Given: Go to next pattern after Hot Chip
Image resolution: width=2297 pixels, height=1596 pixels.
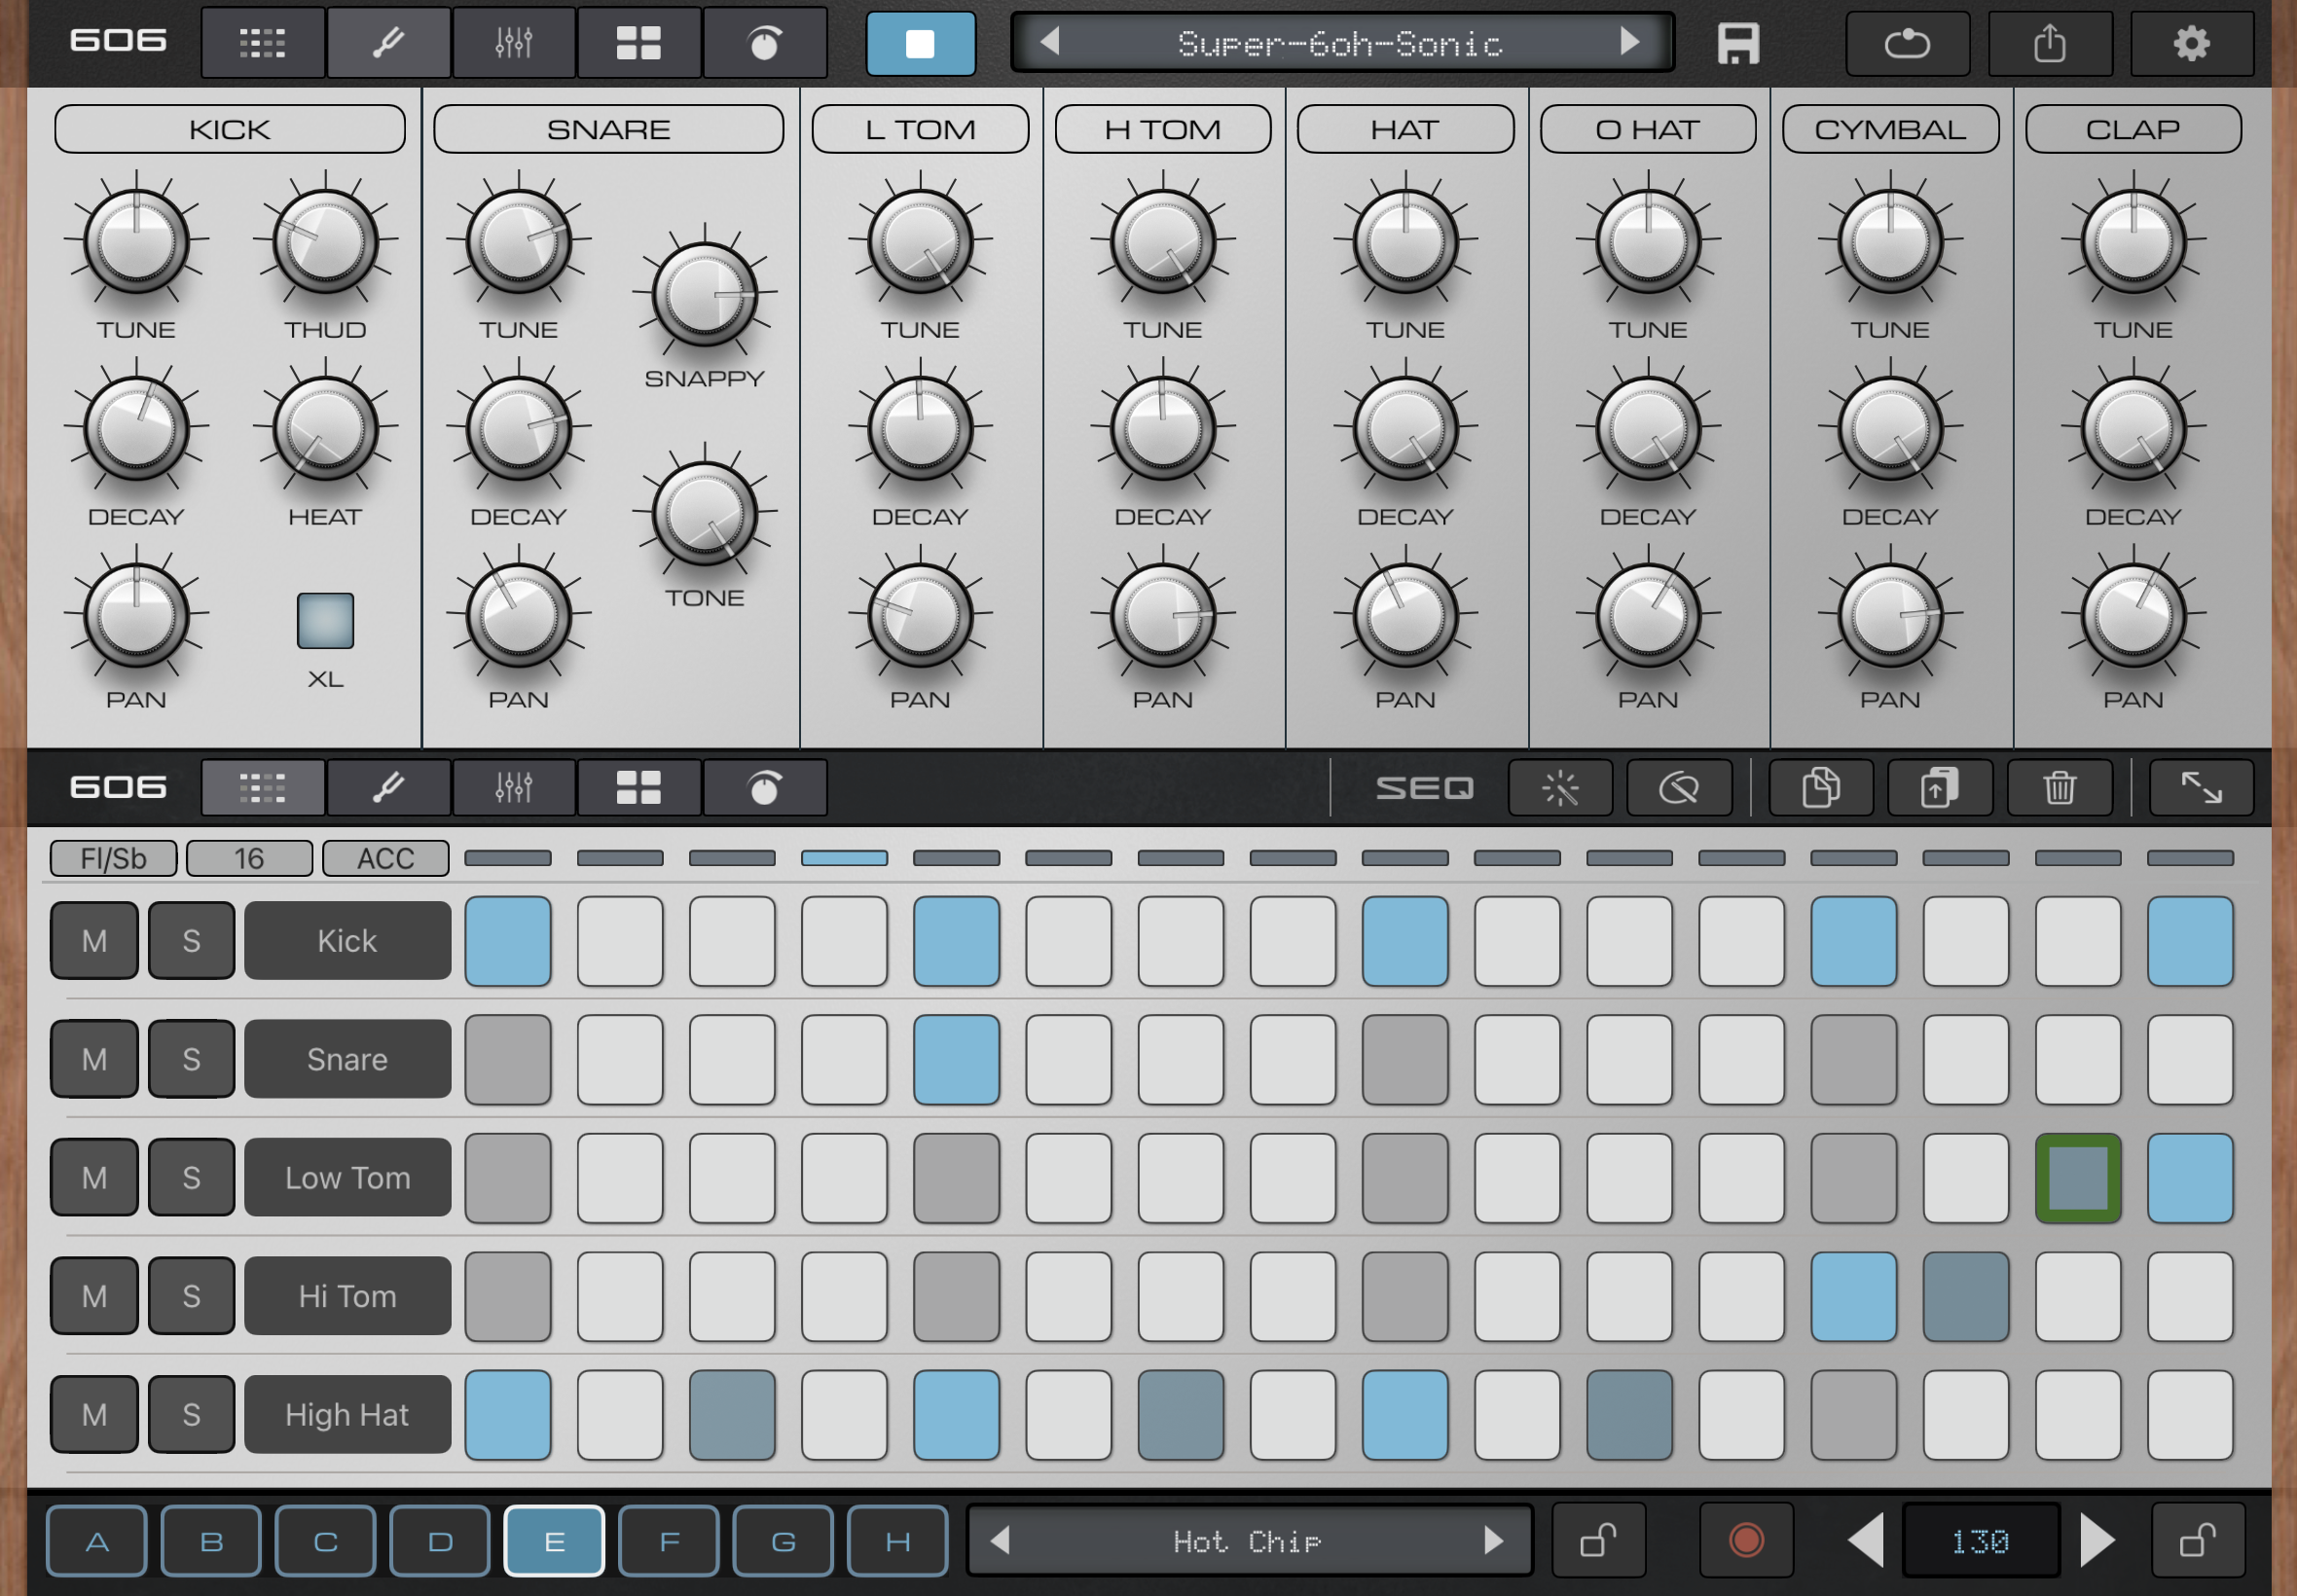Looking at the screenshot, I should [1494, 1540].
